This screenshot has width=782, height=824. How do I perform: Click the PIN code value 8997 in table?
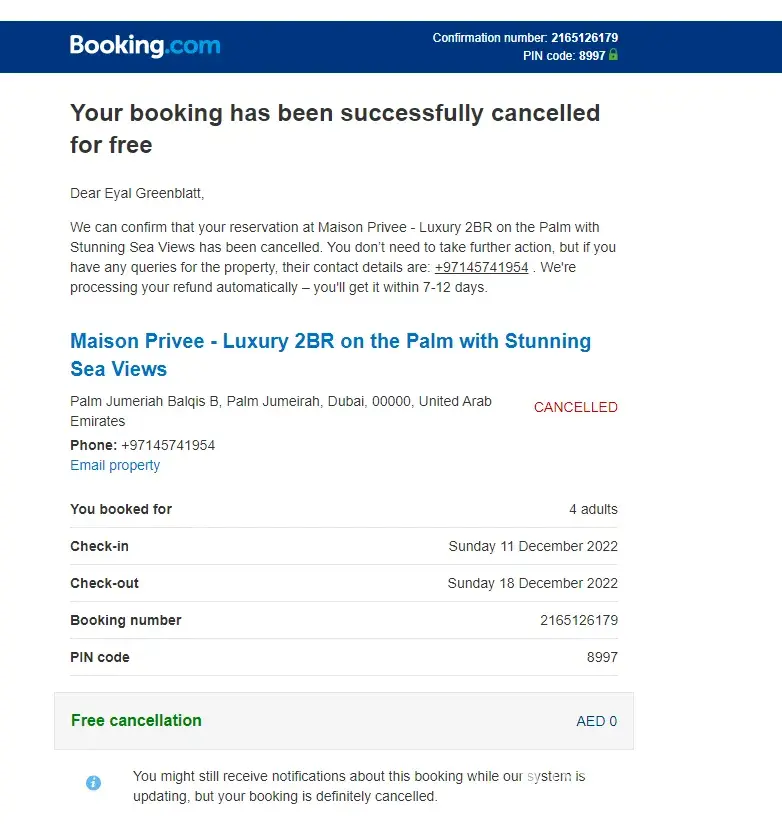click(x=602, y=657)
